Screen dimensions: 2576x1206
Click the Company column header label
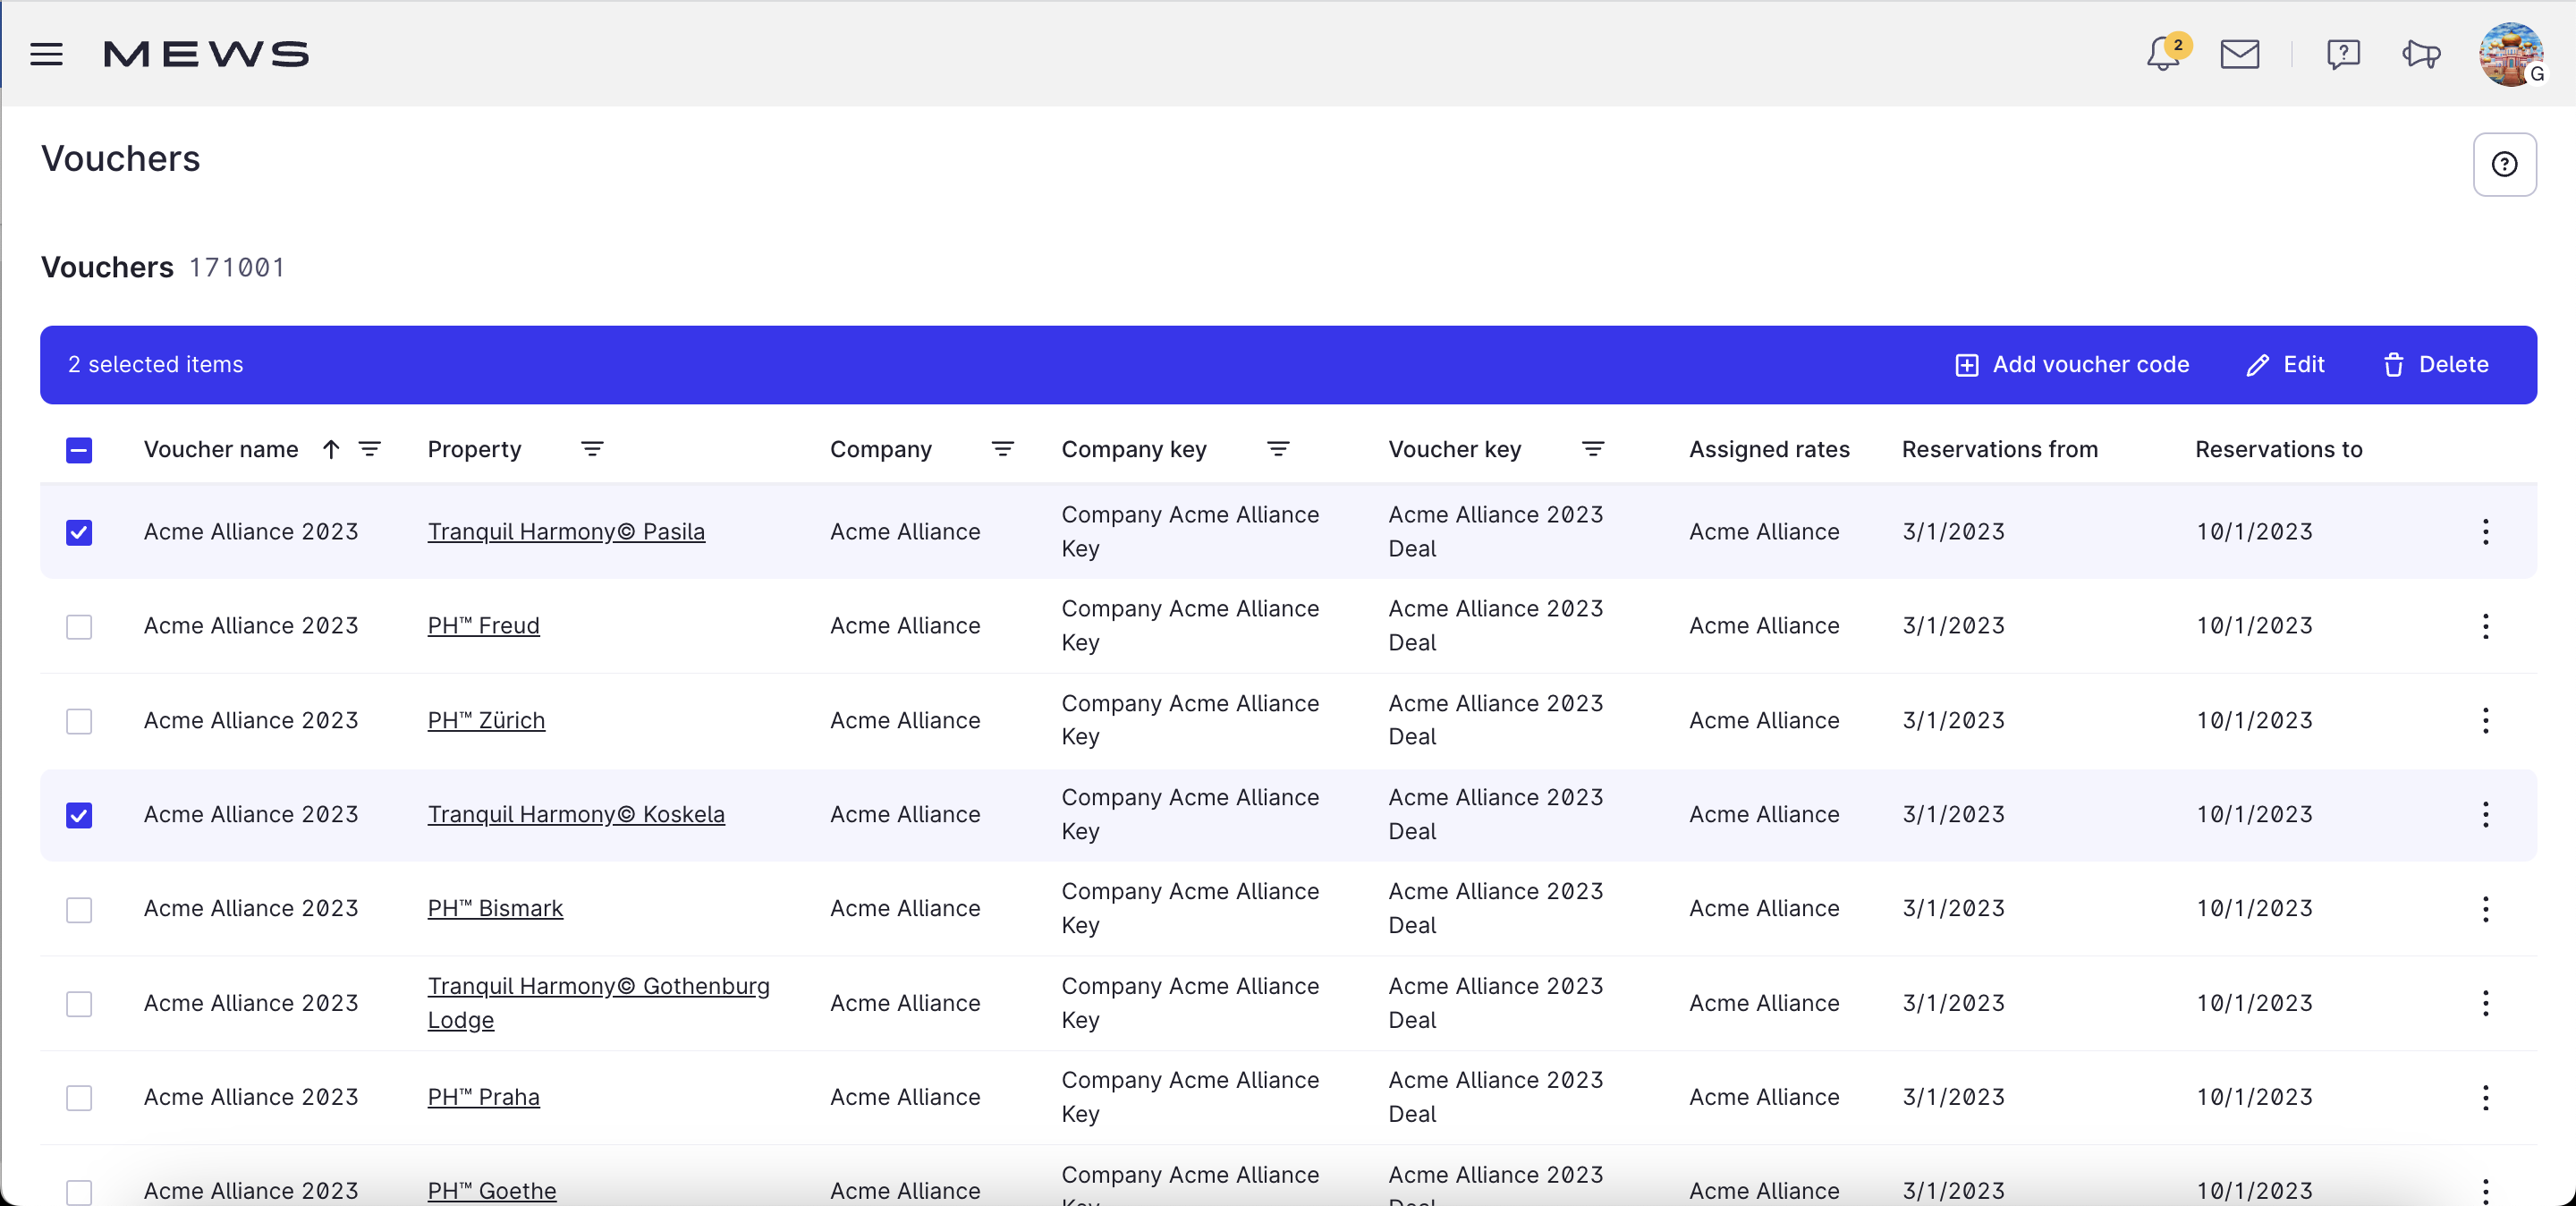click(x=880, y=449)
